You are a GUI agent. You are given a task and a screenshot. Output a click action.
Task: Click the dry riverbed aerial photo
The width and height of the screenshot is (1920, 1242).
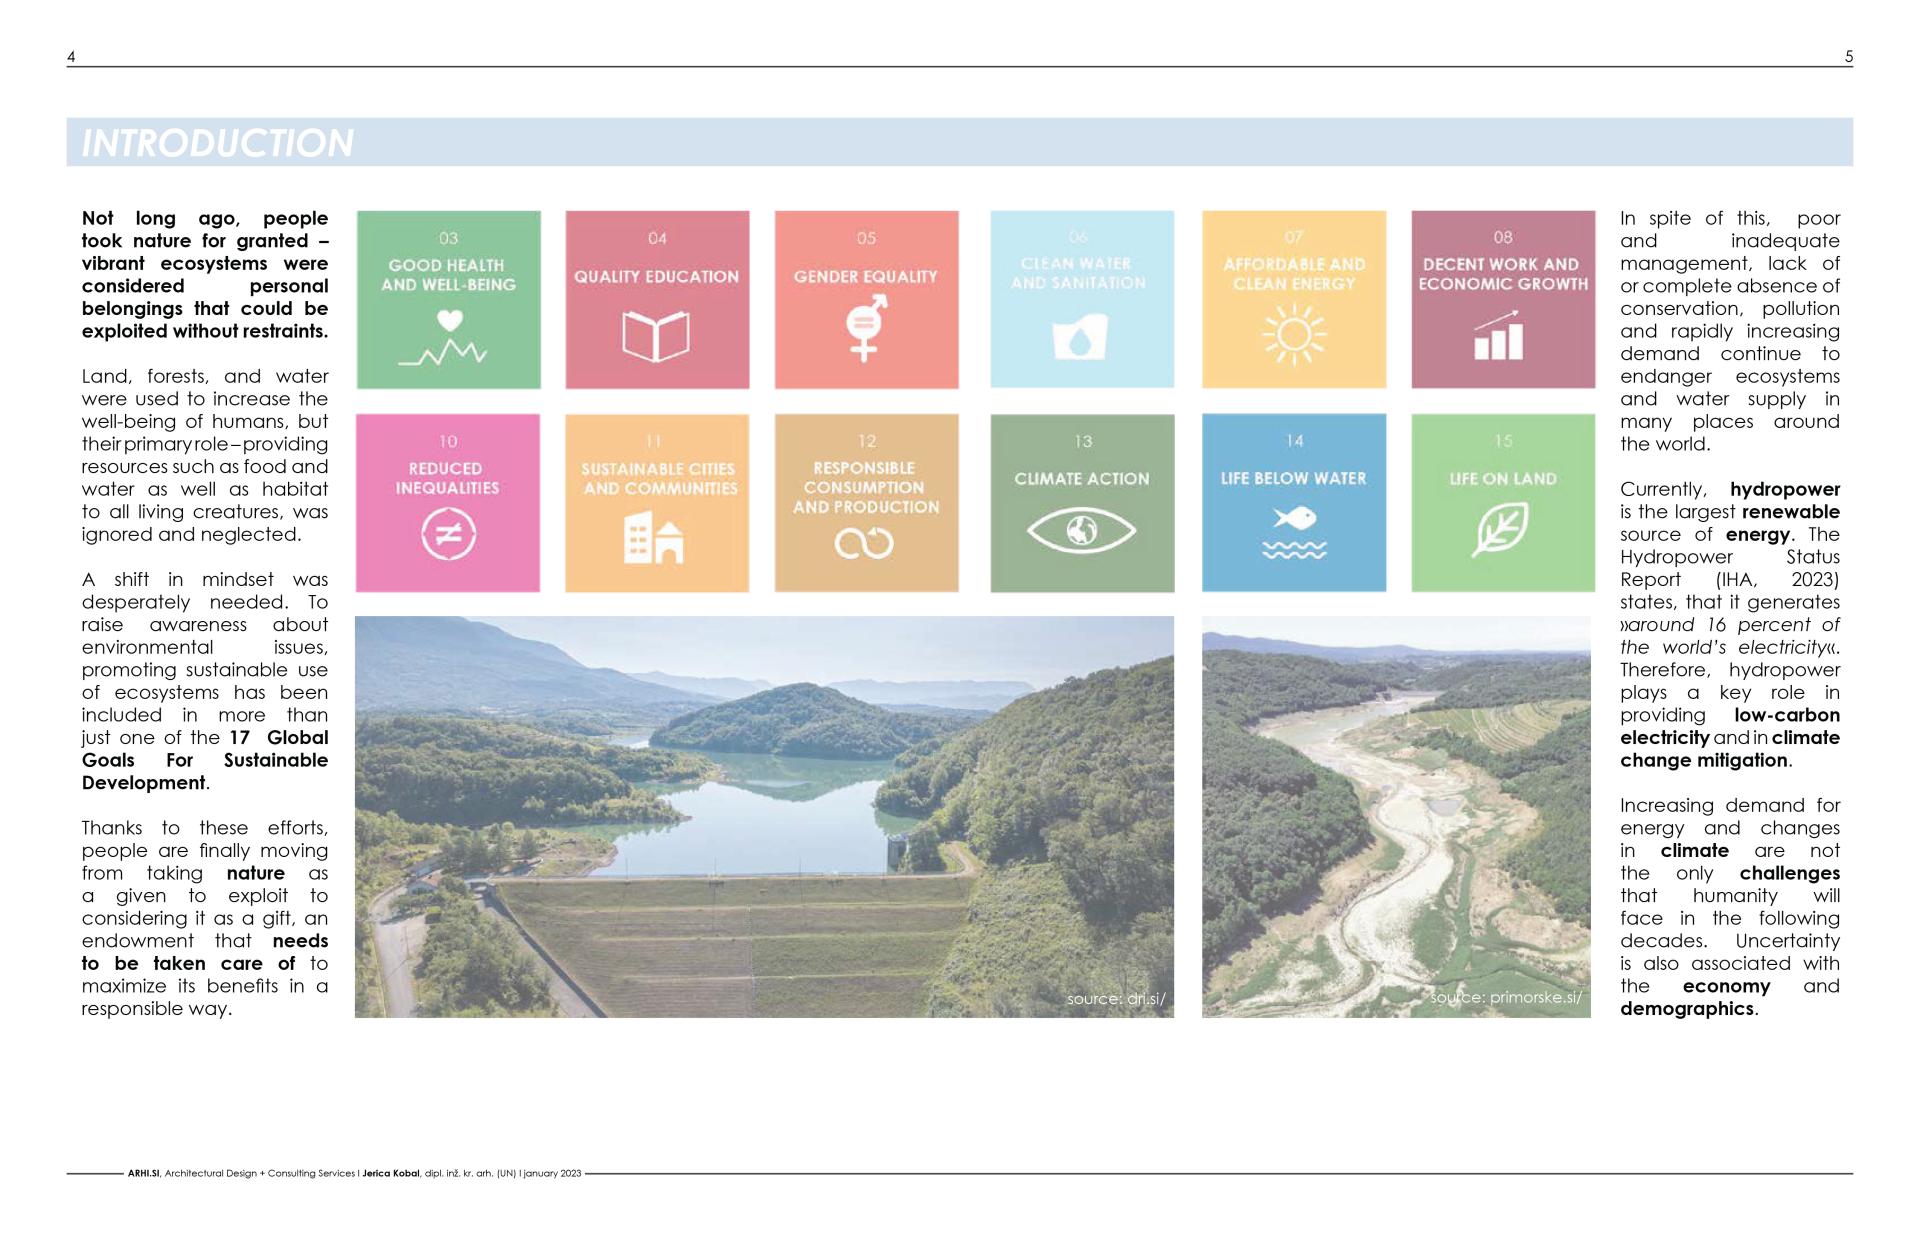(x=1395, y=816)
